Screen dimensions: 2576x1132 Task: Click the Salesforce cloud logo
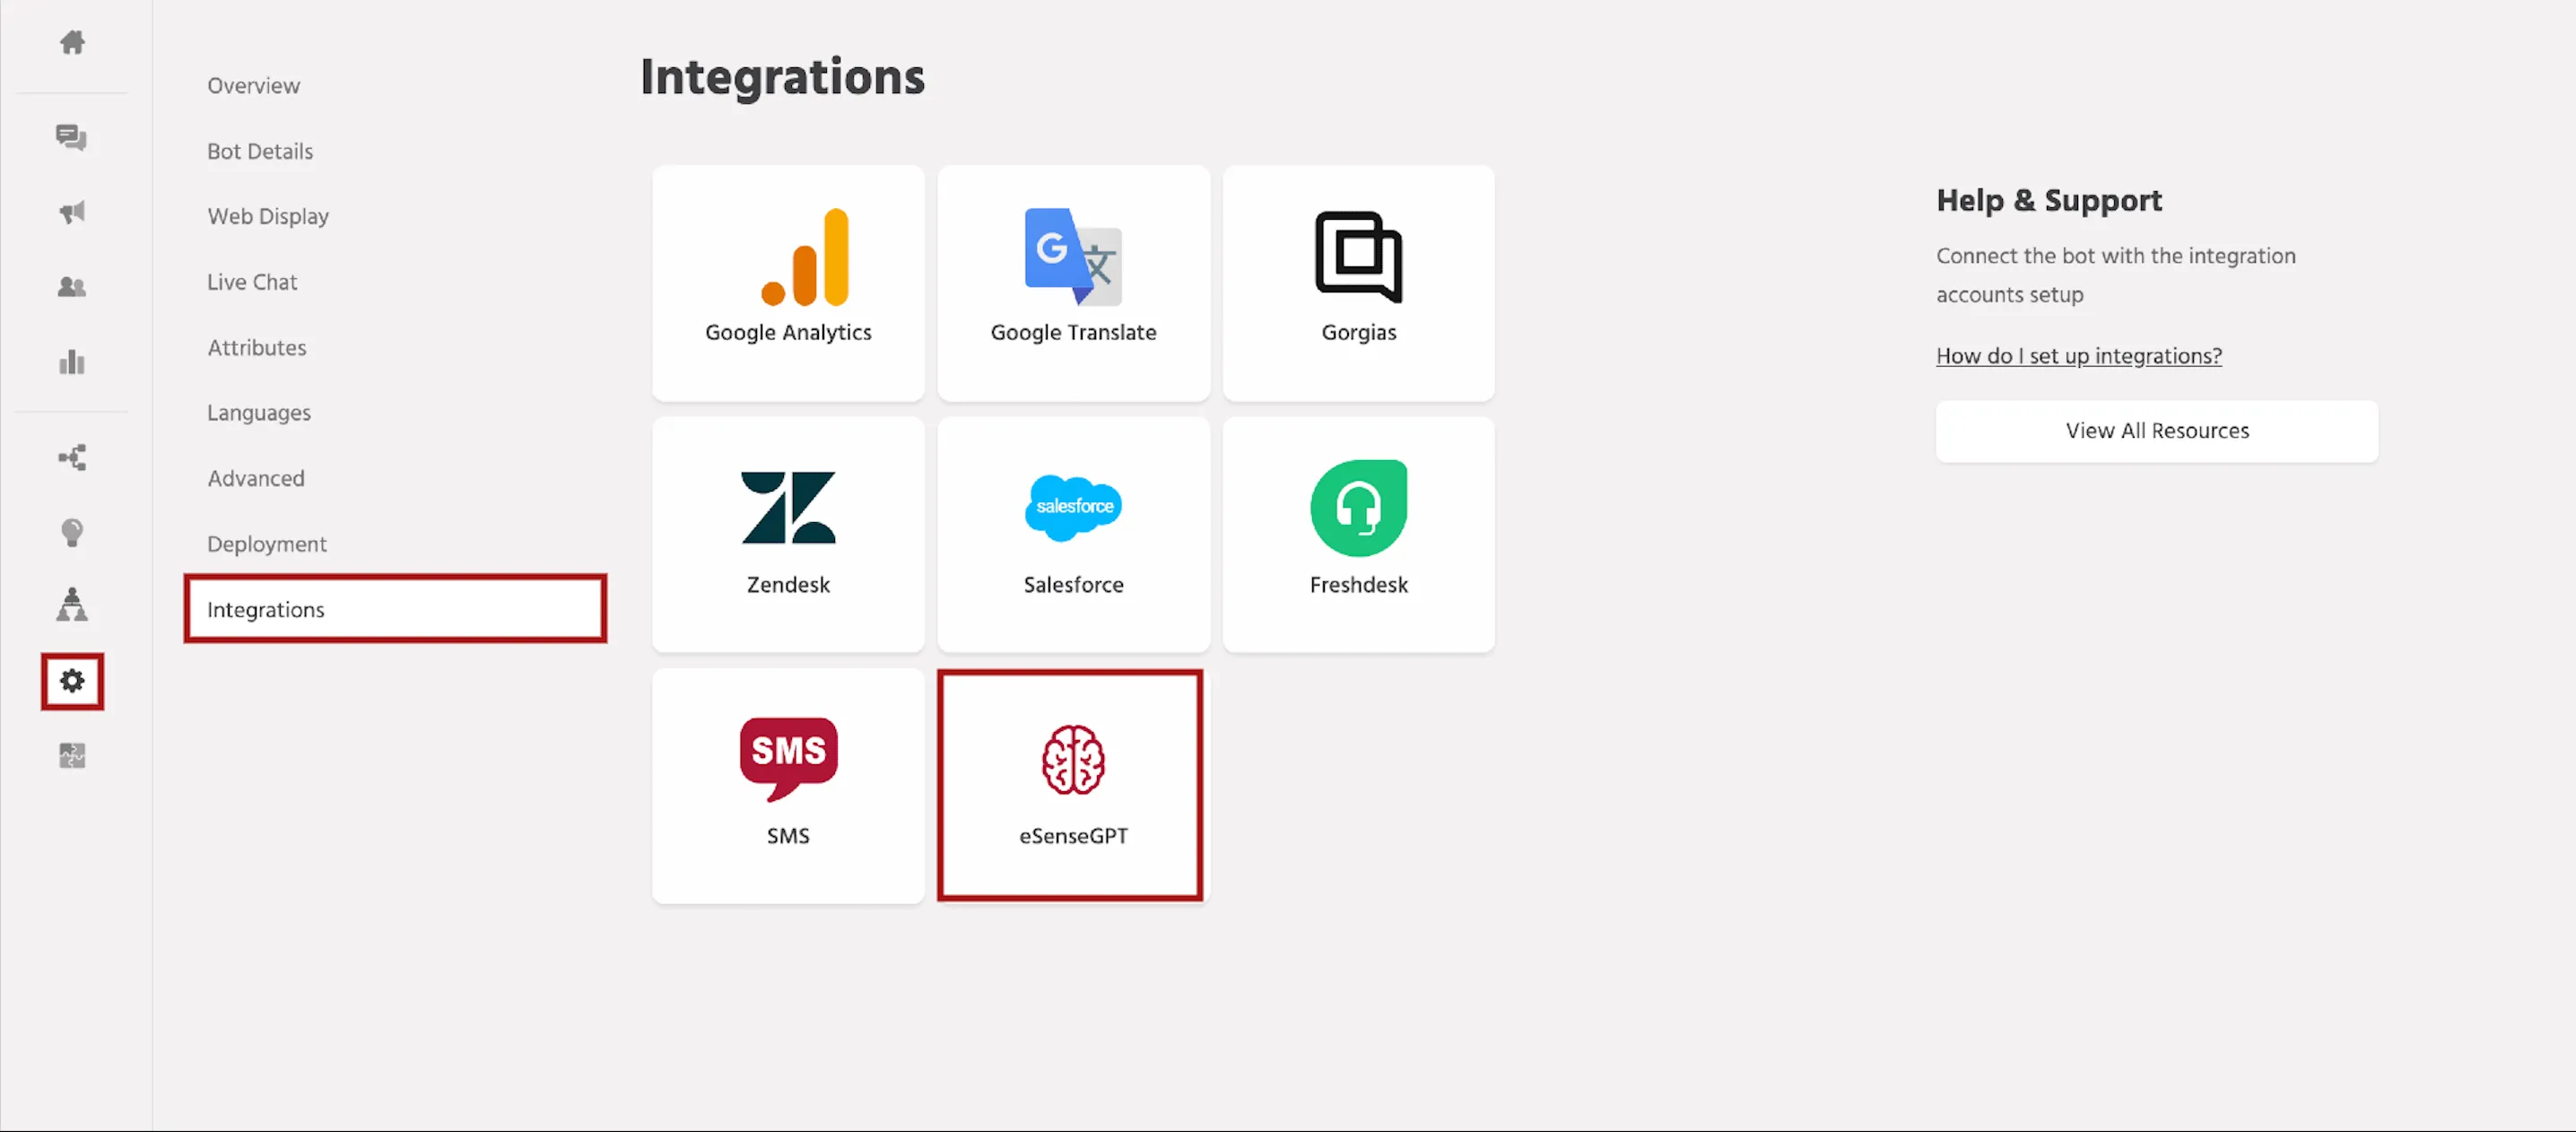click(x=1073, y=507)
